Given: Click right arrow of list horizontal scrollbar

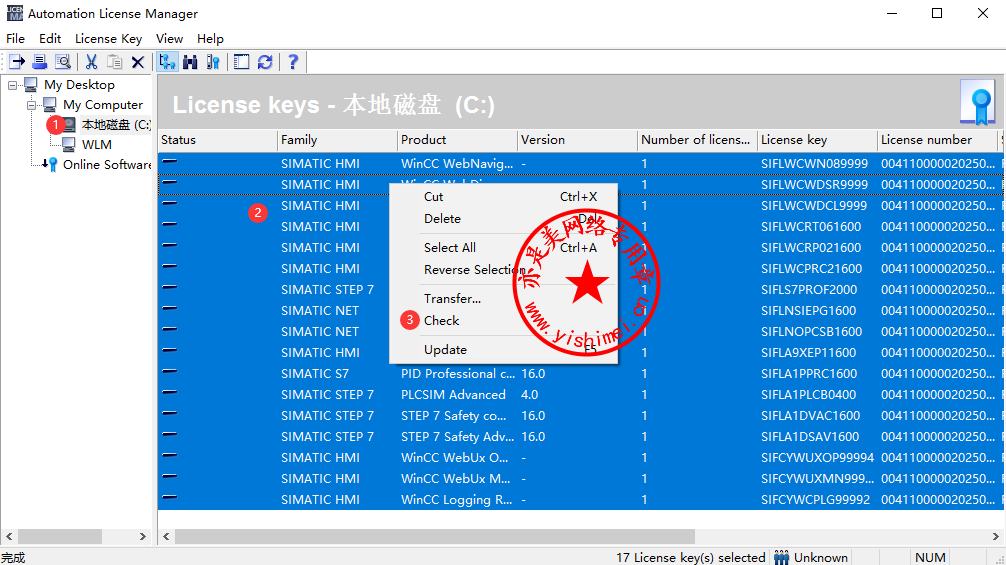Looking at the screenshot, I should coord(996,536).
